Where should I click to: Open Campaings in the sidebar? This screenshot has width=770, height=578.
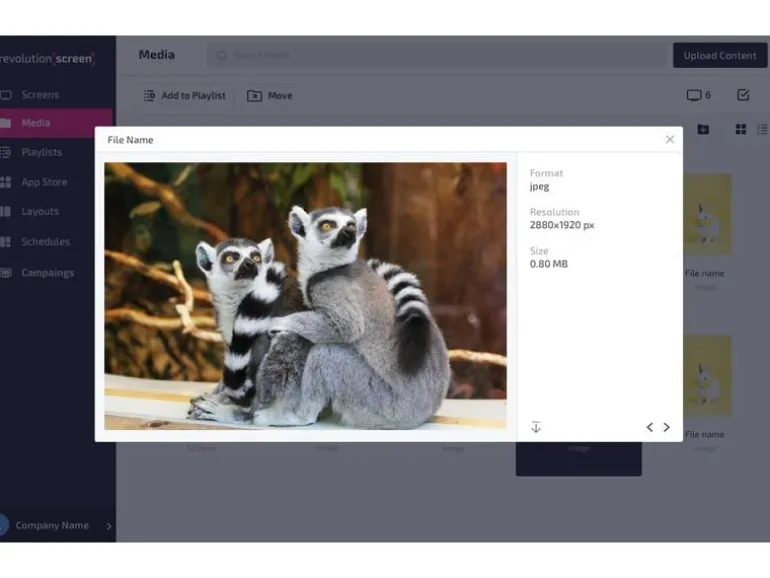point(48,273)
